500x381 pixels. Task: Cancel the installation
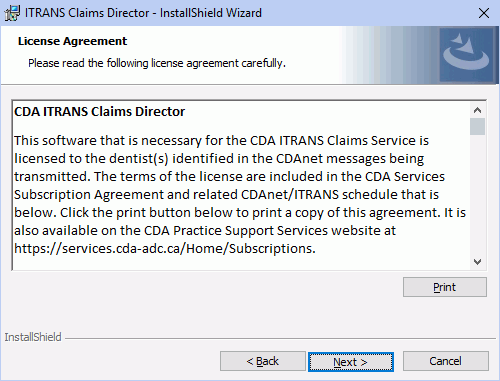[x=446, y=361]
